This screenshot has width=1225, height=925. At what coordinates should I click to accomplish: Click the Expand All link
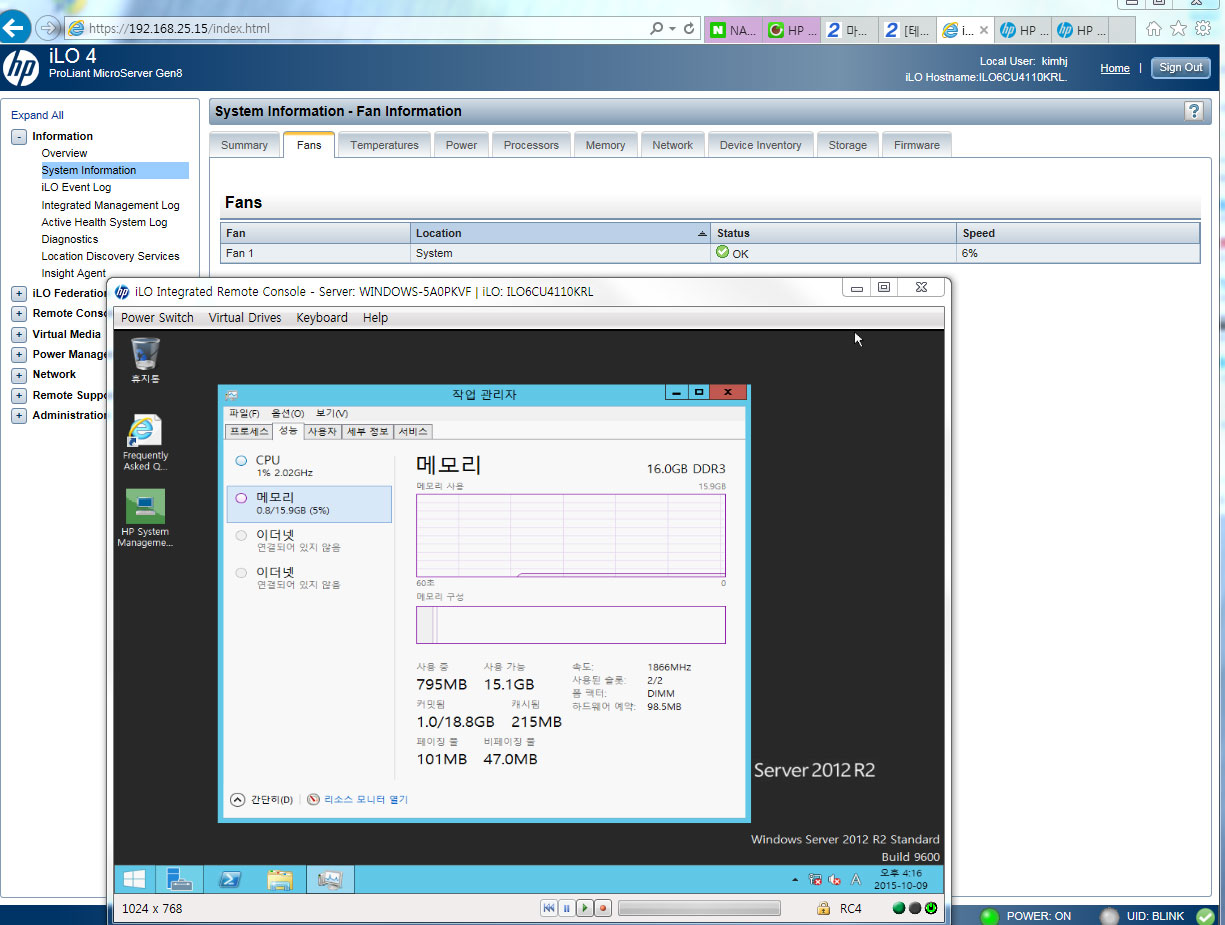point(37,115)
